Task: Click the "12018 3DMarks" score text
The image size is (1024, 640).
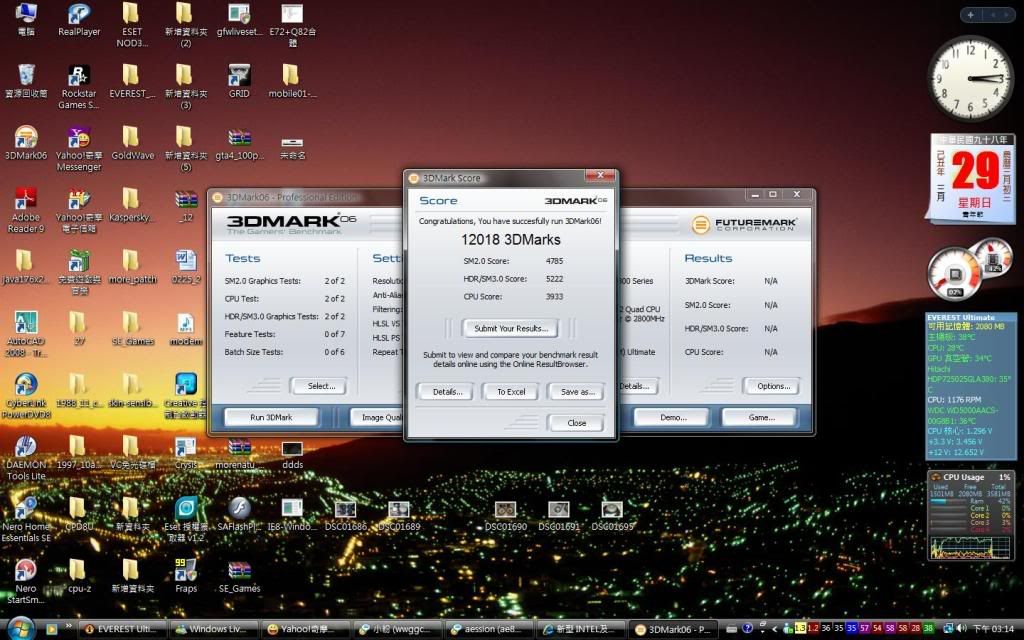Action: pos(511,240)
